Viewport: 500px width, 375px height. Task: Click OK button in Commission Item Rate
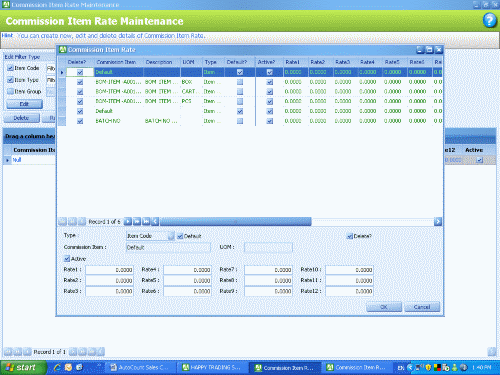[x=384, y=307]
